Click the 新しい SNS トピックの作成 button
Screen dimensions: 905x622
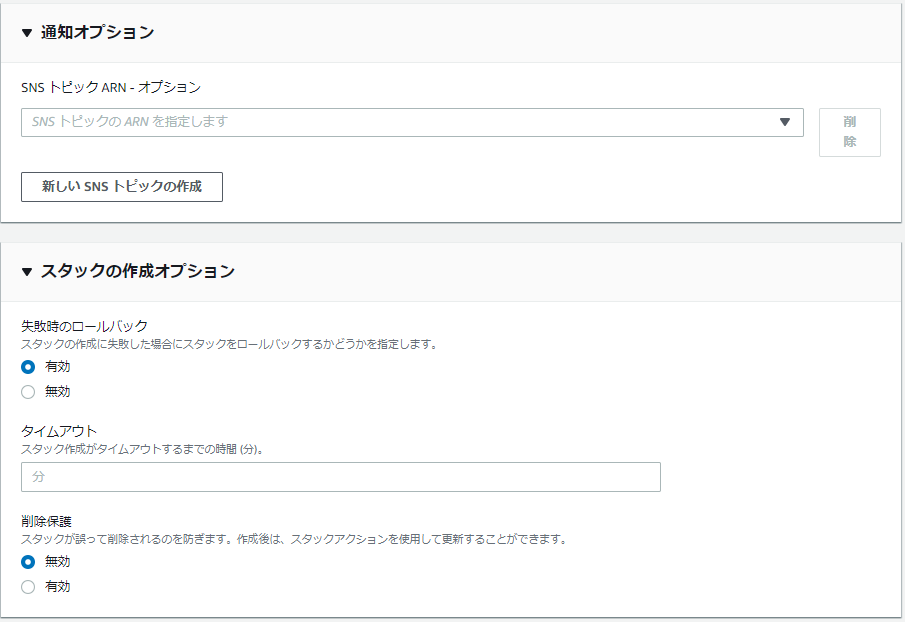(x=121, y=187)
